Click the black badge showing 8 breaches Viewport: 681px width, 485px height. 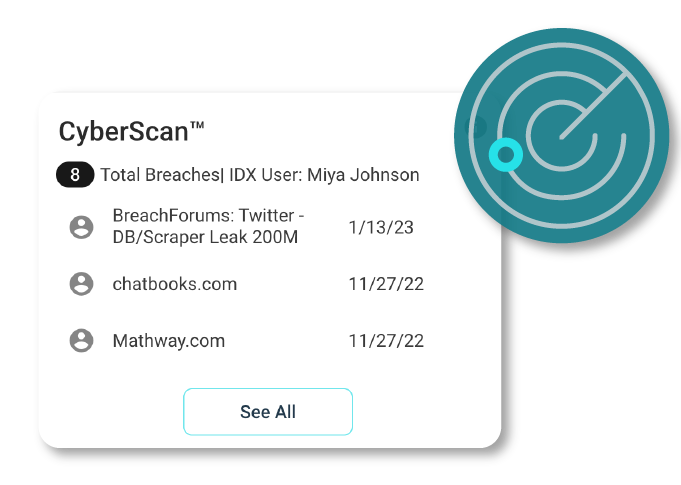coord(75,175)
